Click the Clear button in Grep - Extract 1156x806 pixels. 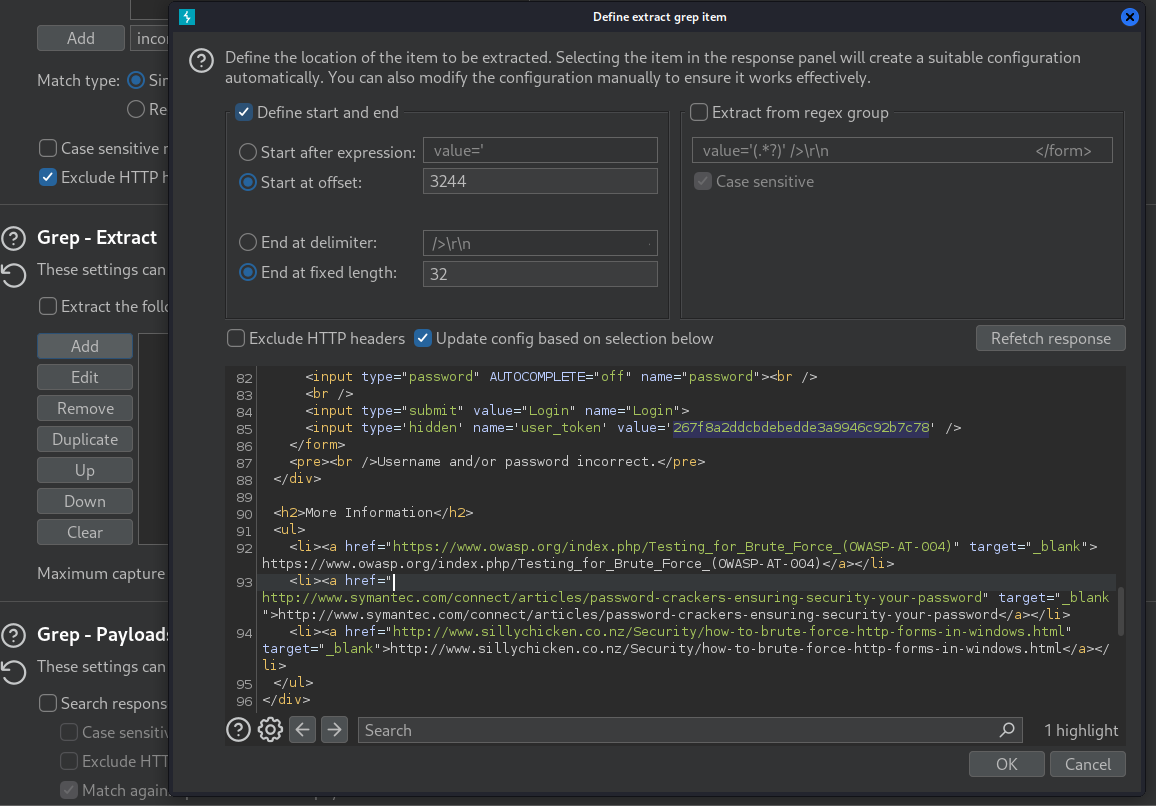point(84,532)
